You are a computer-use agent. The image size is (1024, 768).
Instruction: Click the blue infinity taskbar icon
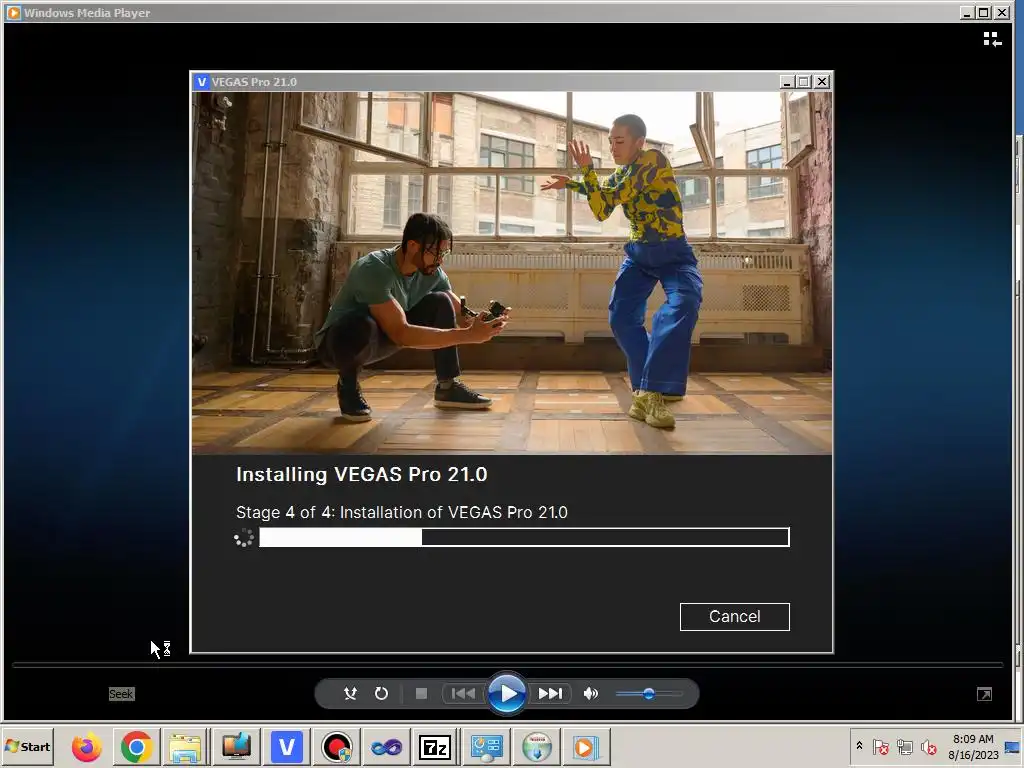(x=387, y=747)
